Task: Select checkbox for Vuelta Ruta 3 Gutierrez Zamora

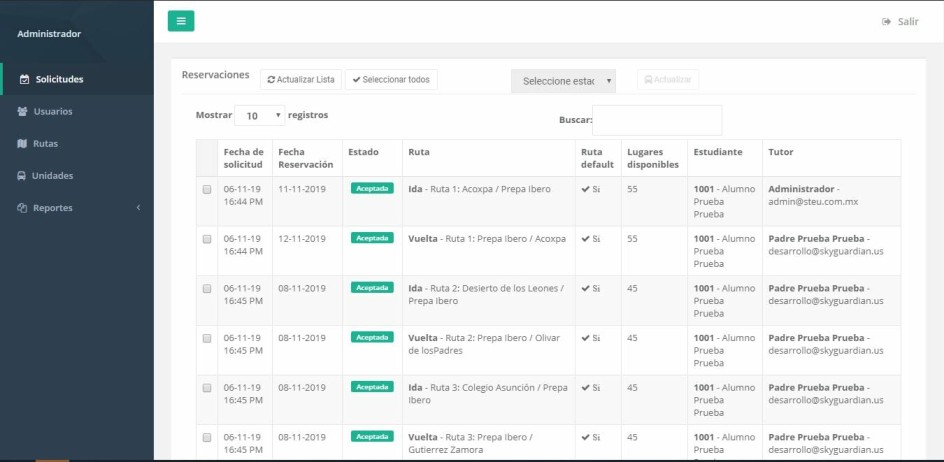Action: pyautogui.click(x=206, y=438)
